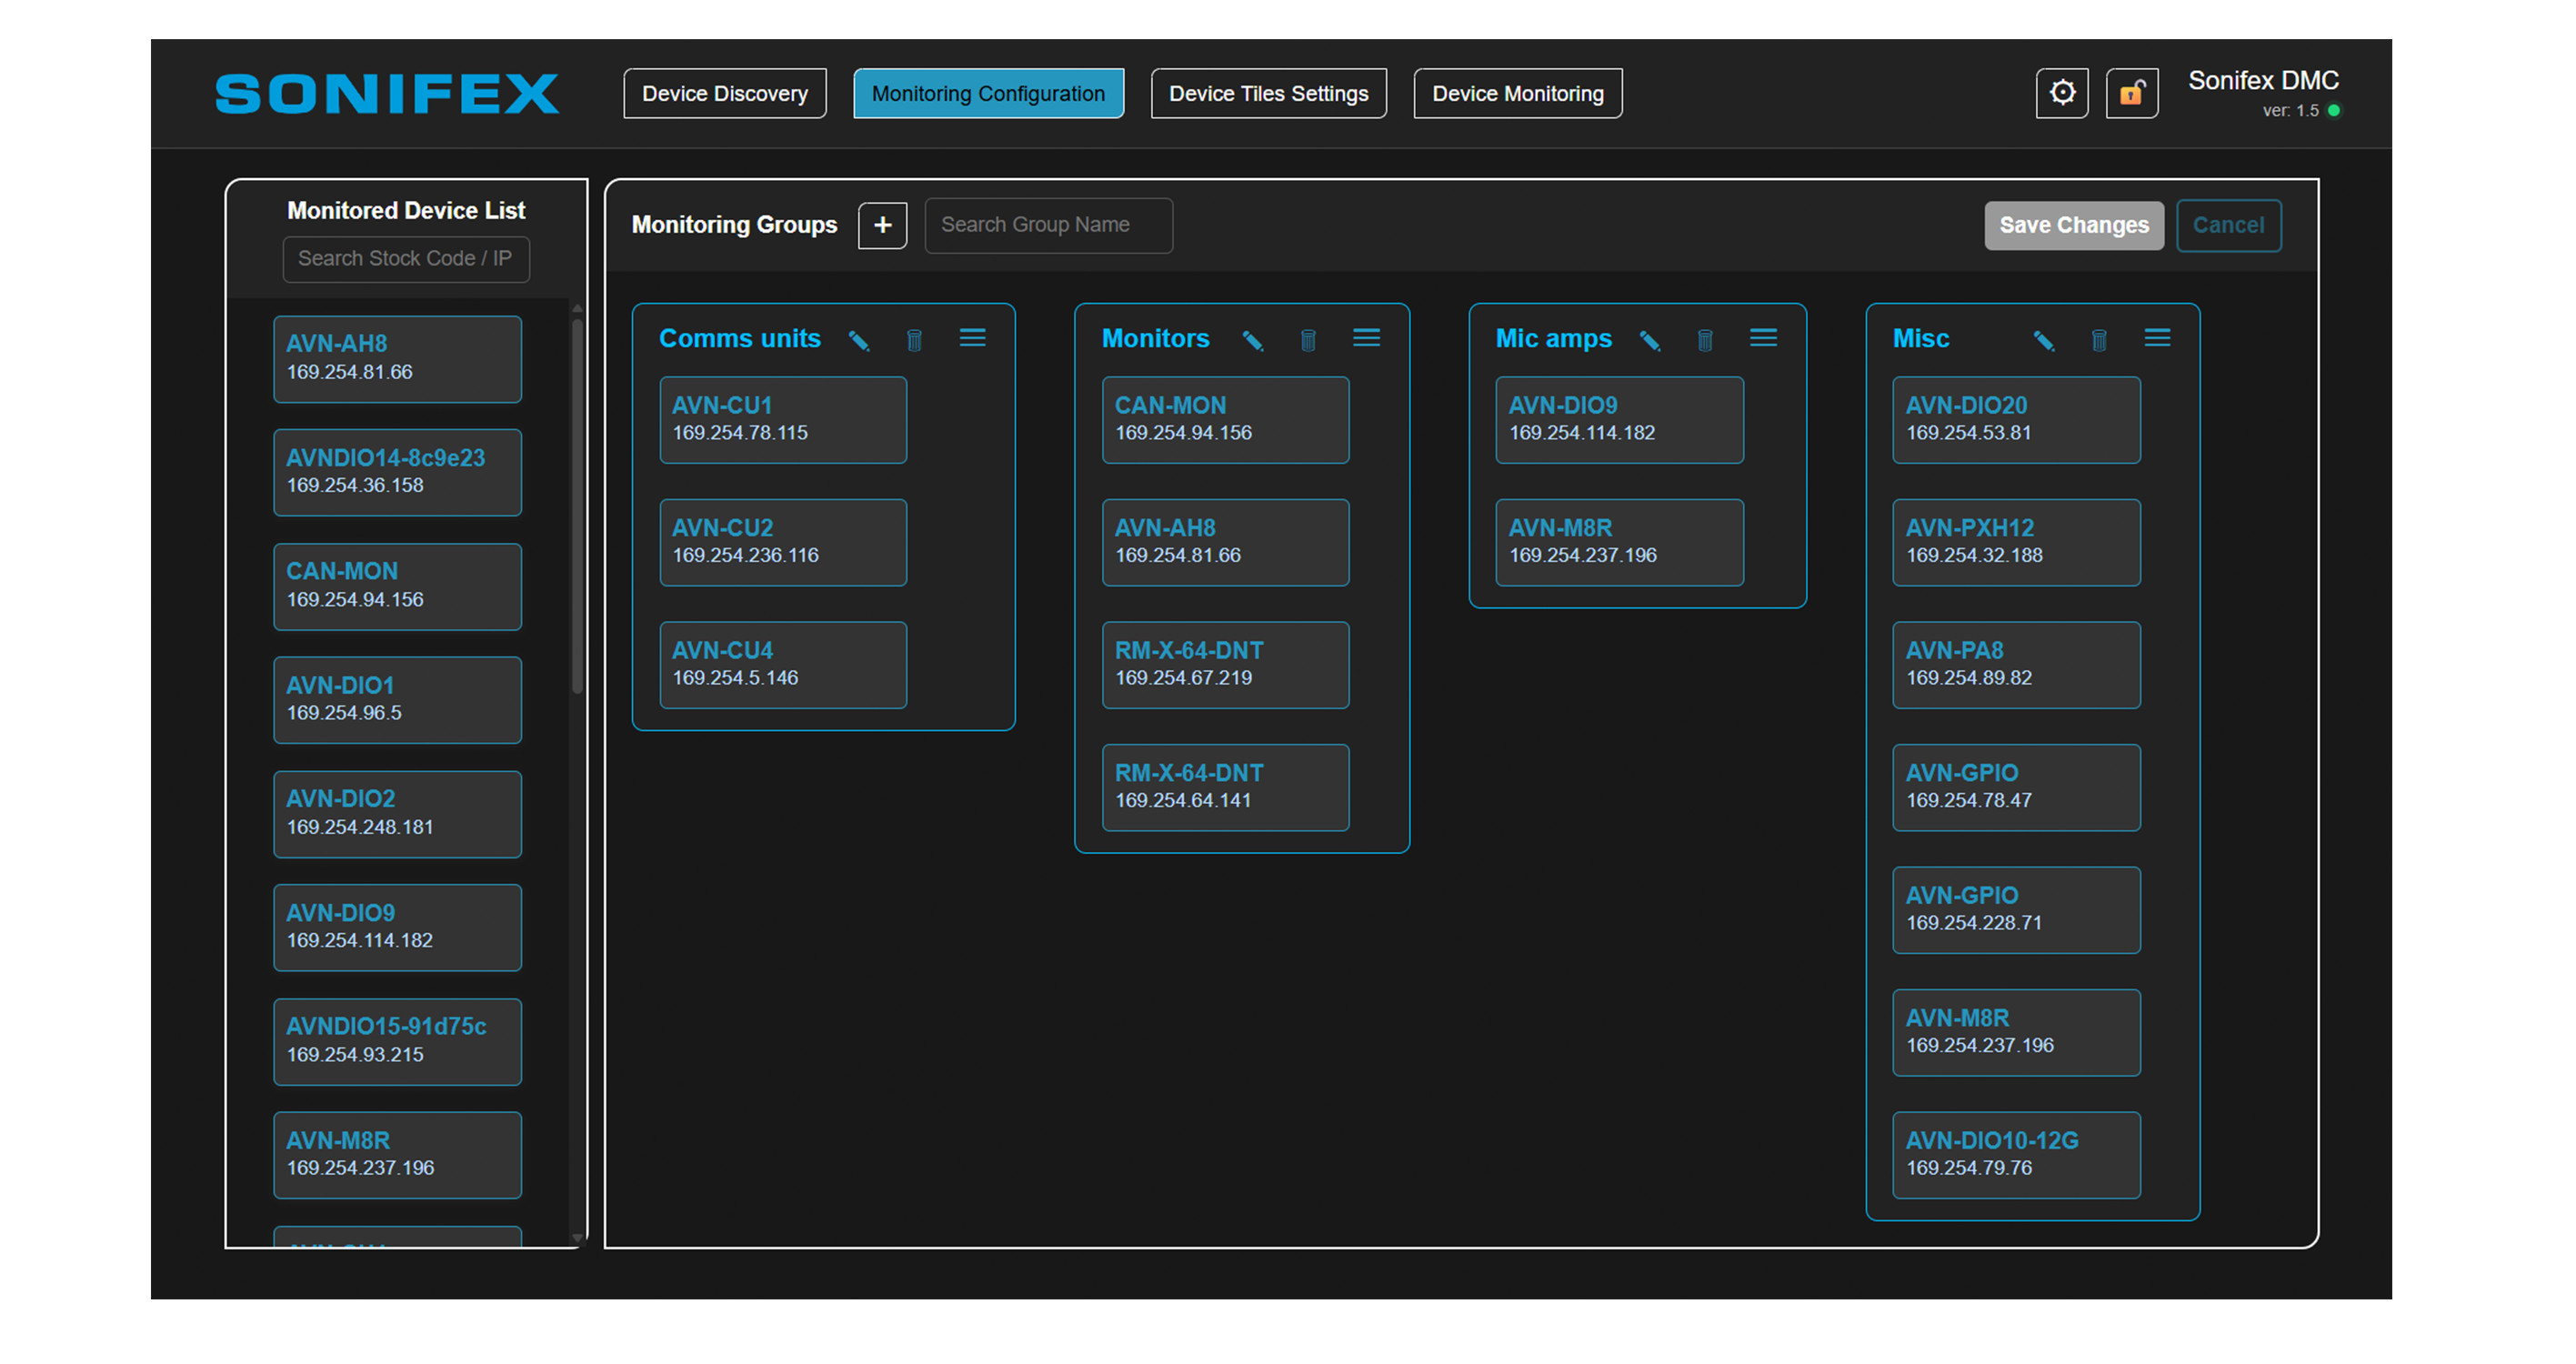The image size is (2576, 1364).
Task: Open the Device Monitoring tab
Action: click(x=1517, y=93)
